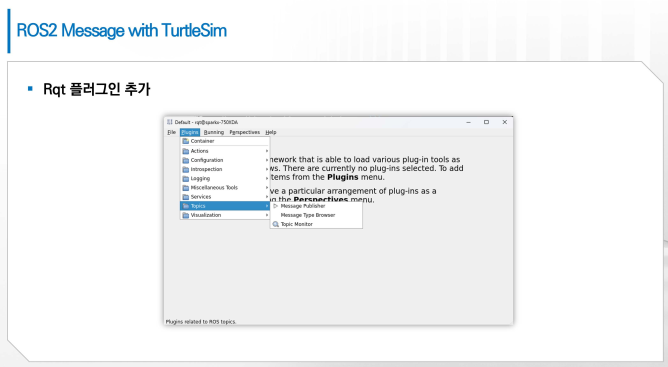Click the bold 'Plugins' word in description

click(343, 177)
